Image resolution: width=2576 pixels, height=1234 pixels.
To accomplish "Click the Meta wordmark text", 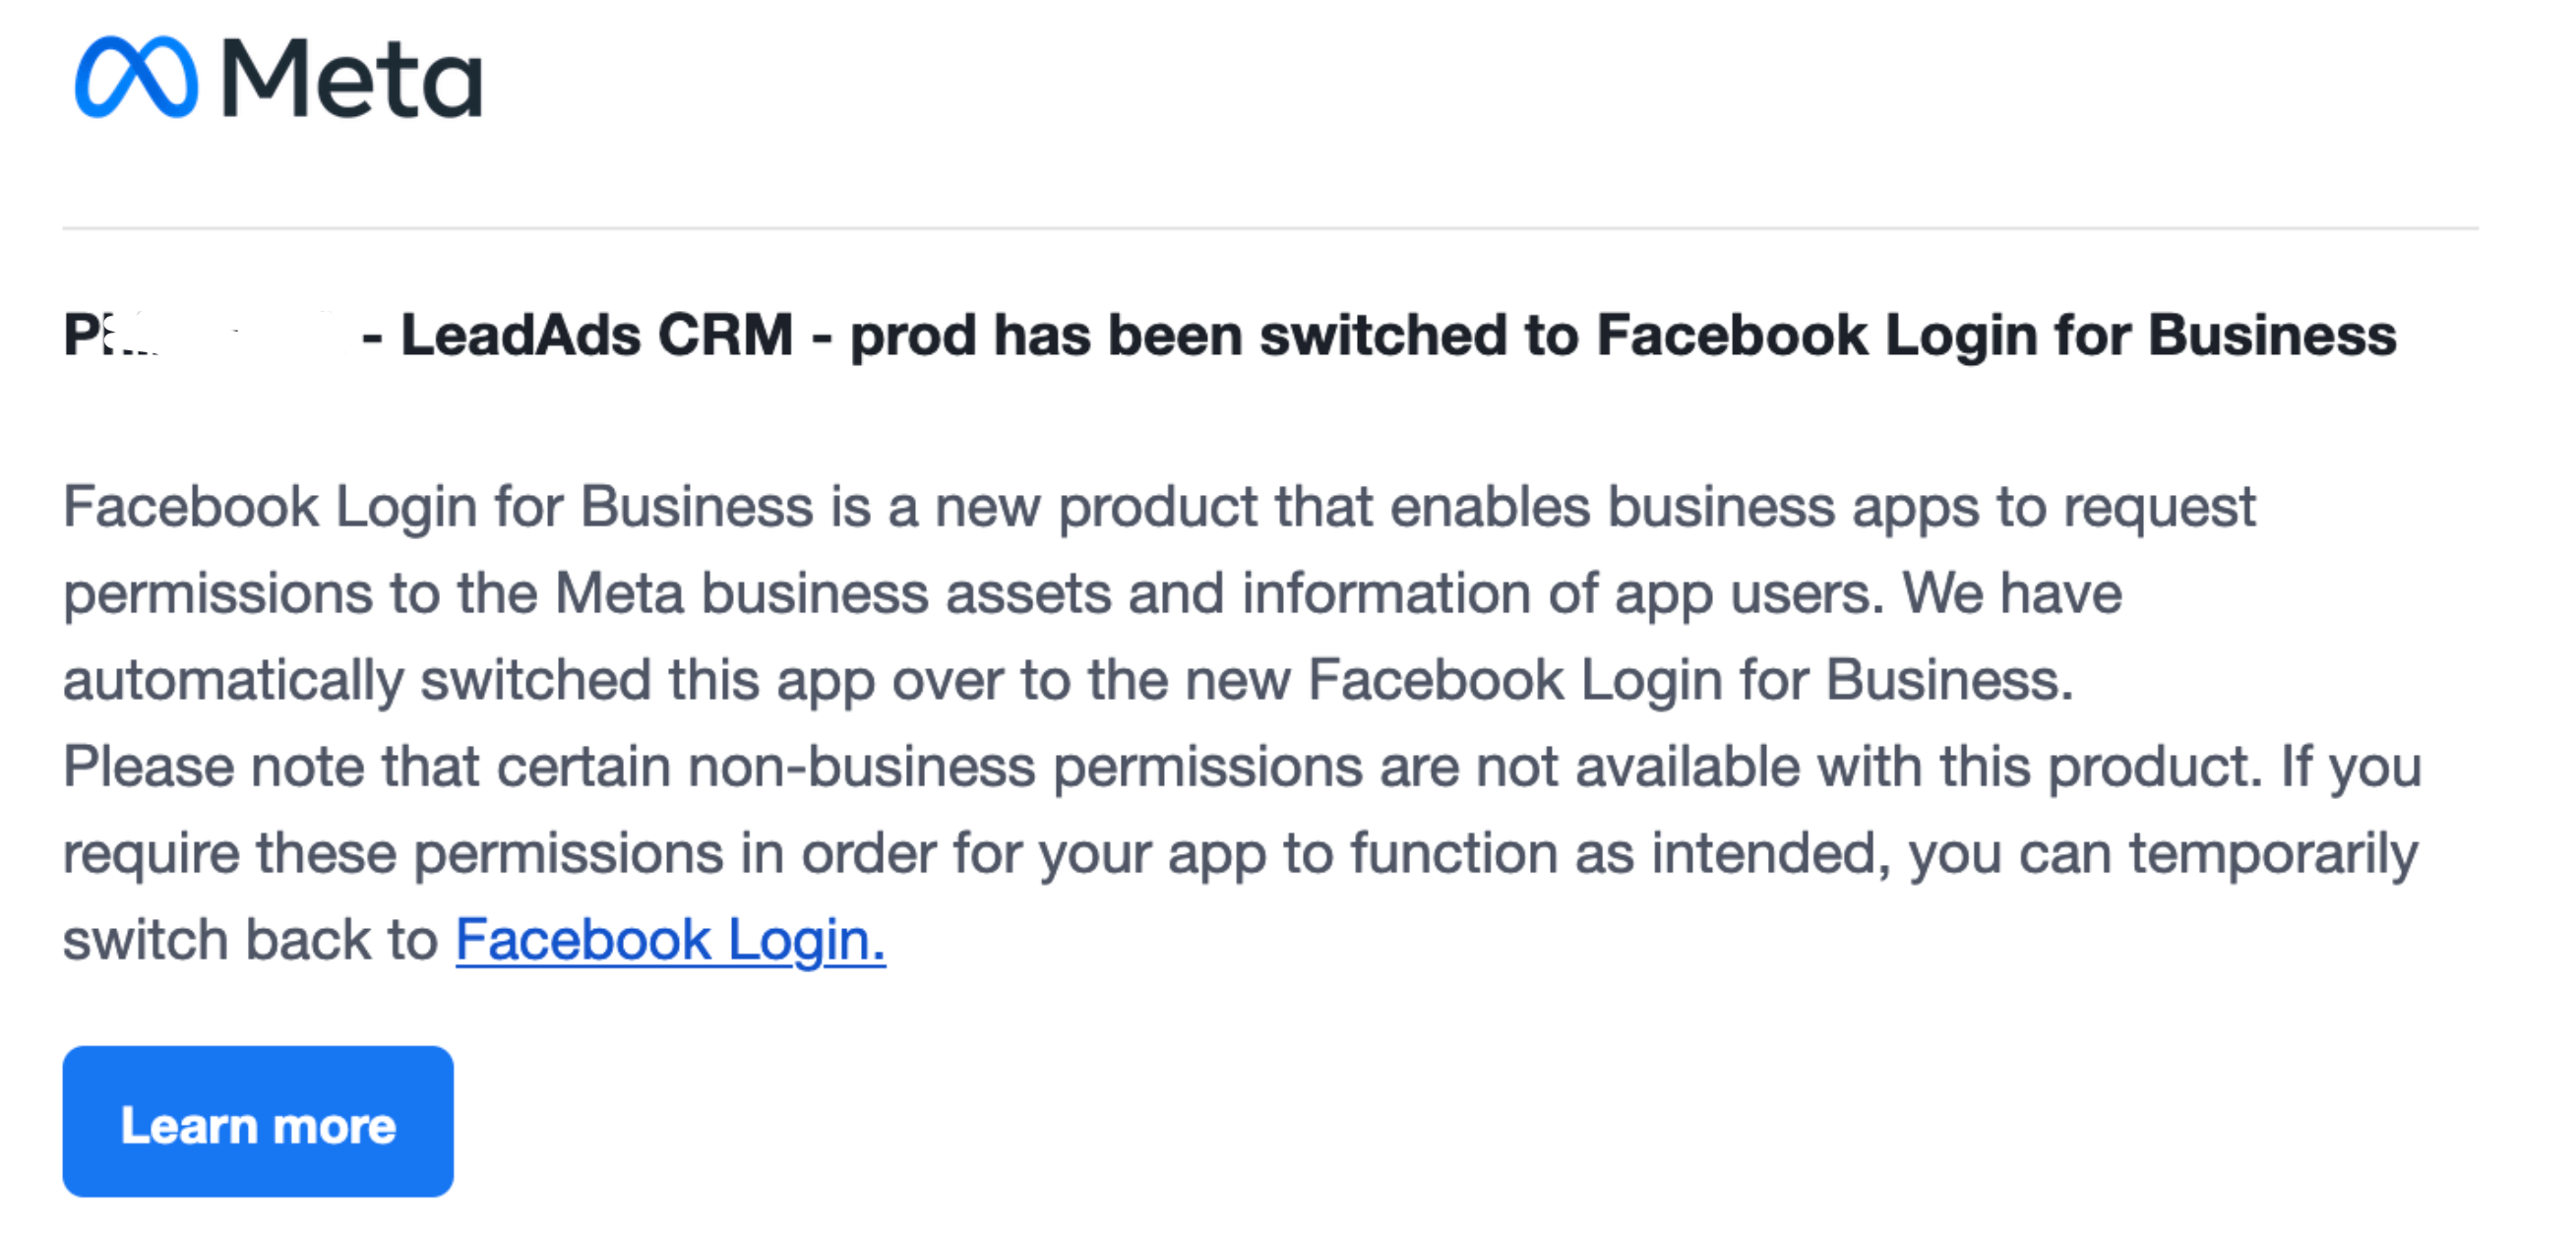I will tap(352, 77).
